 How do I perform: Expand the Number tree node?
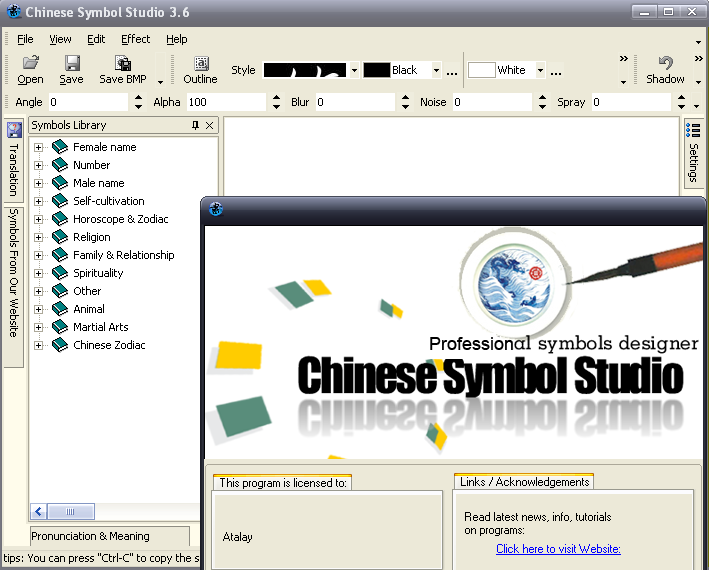pos(38,165)
